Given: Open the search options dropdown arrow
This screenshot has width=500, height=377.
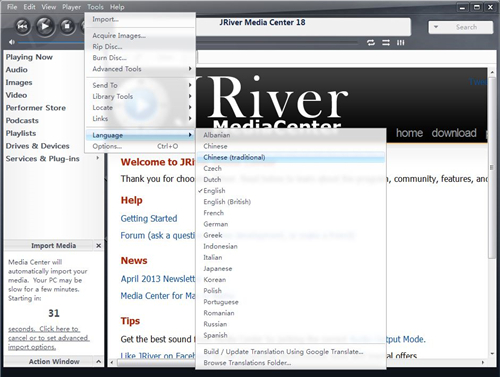Looking at the screenshot, I should click(436, 27).
